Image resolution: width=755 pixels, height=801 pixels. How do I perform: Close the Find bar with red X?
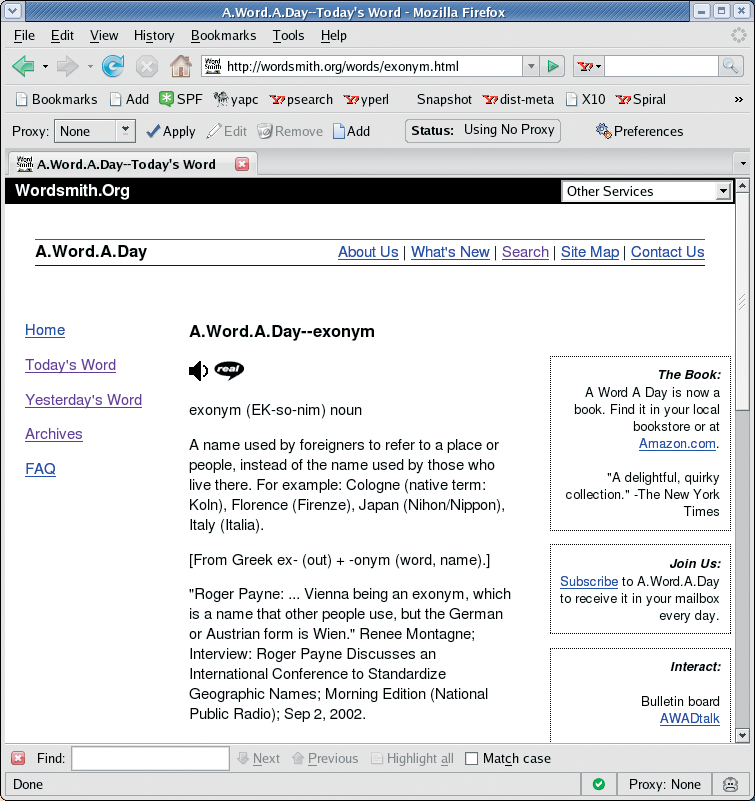click(x=18, y=758)
